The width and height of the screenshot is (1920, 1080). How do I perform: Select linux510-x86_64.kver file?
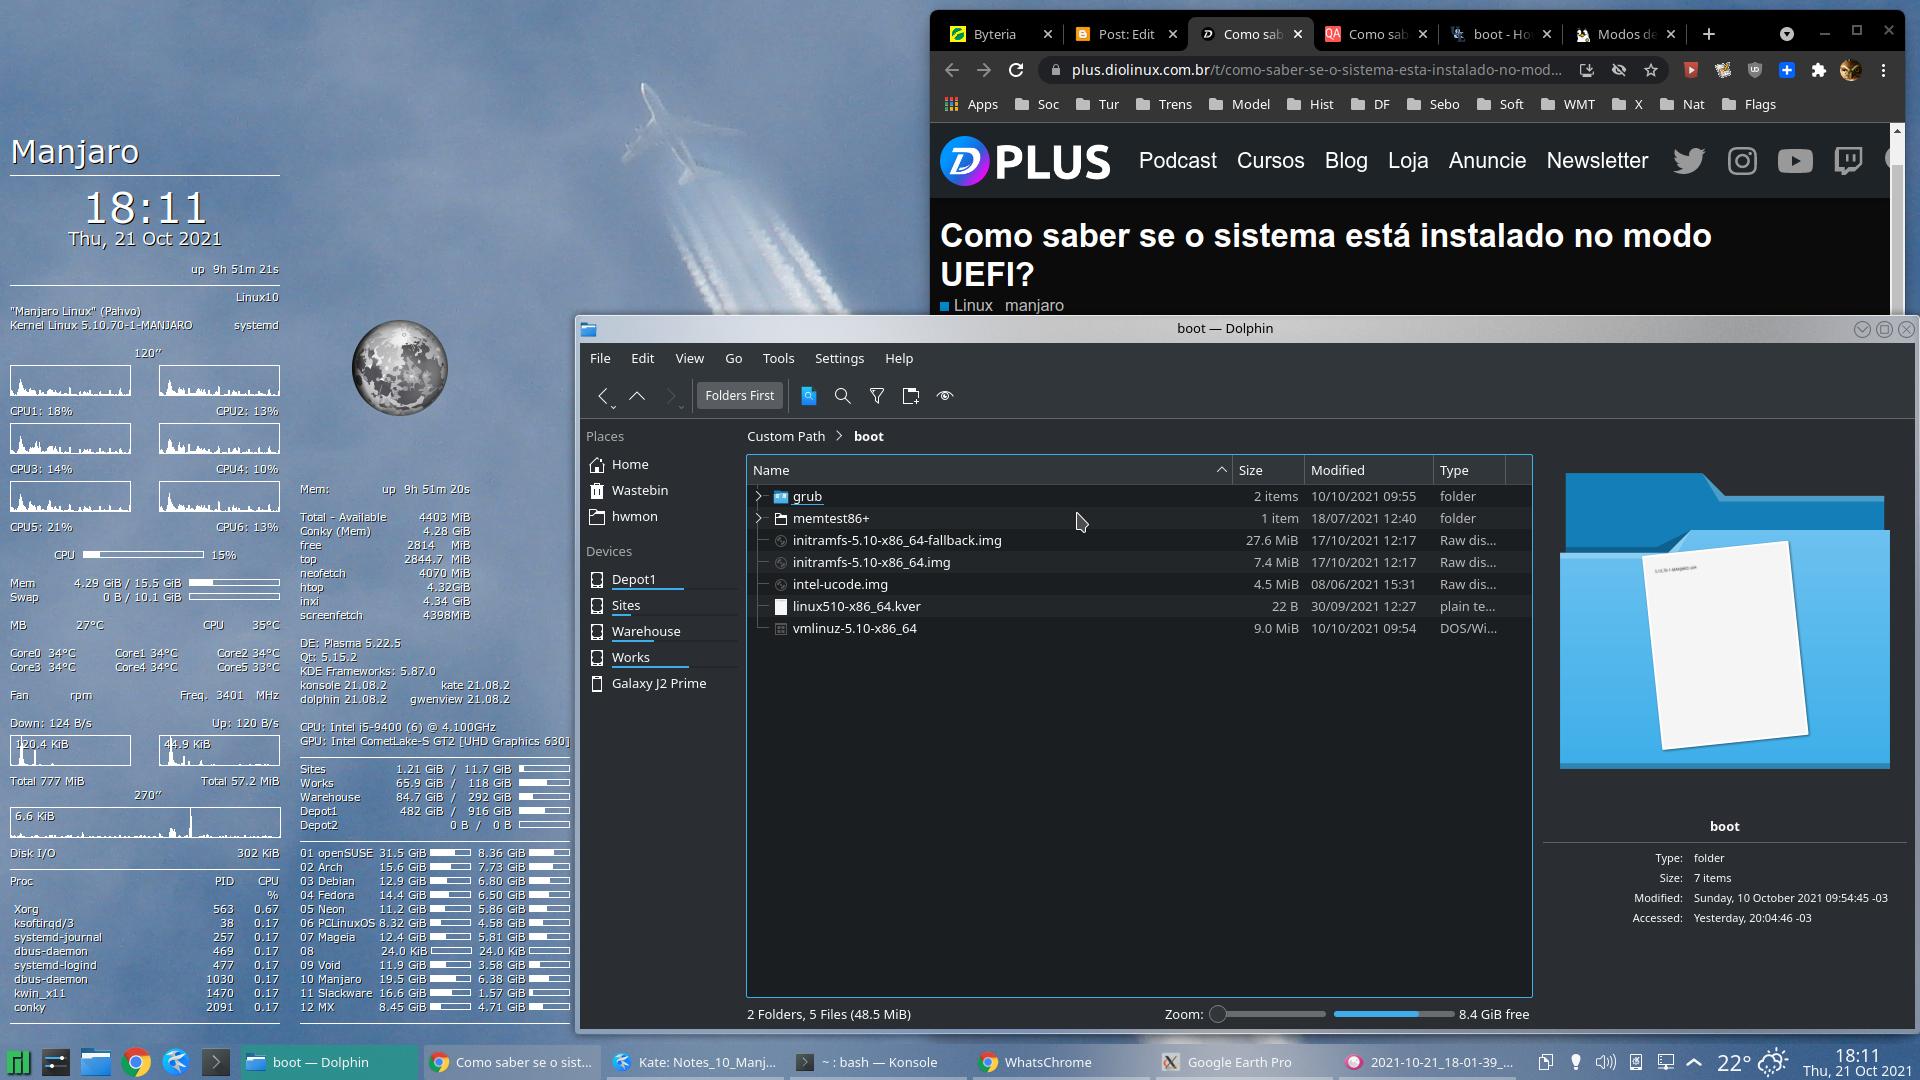point(856,606)
